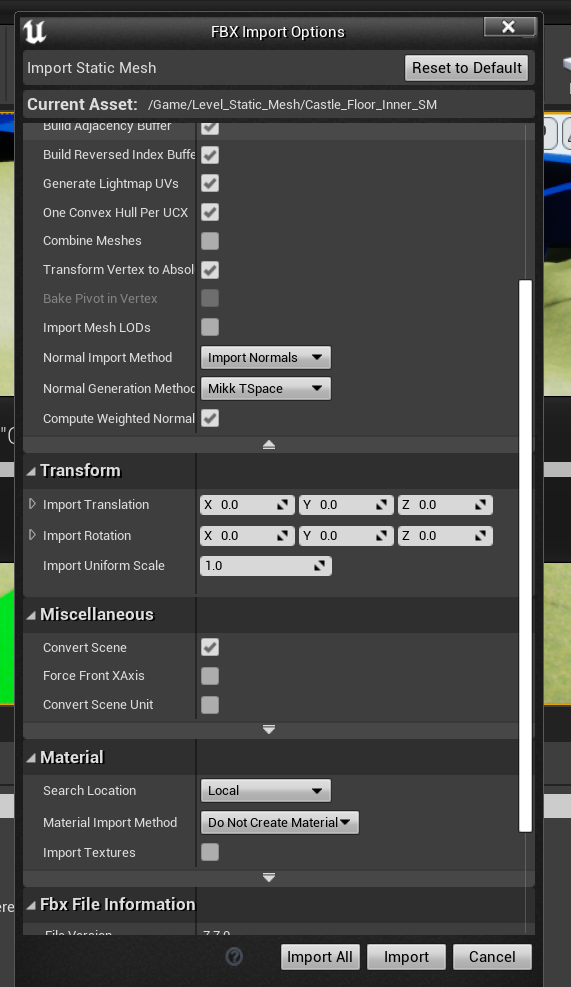Collapse the Miscellaneous section
The image size is (571, 987).
pyautogui.click(x=31, y=615)
